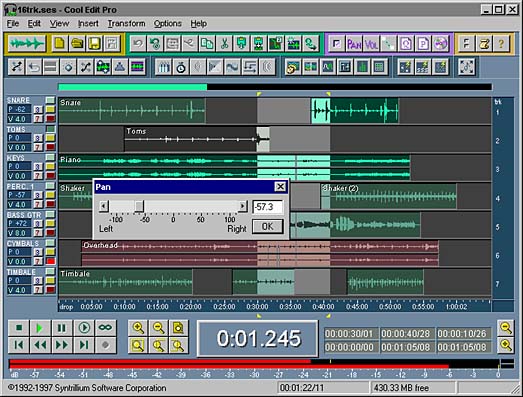Toggle the green mute button on SNARE track

click(50, 100)
